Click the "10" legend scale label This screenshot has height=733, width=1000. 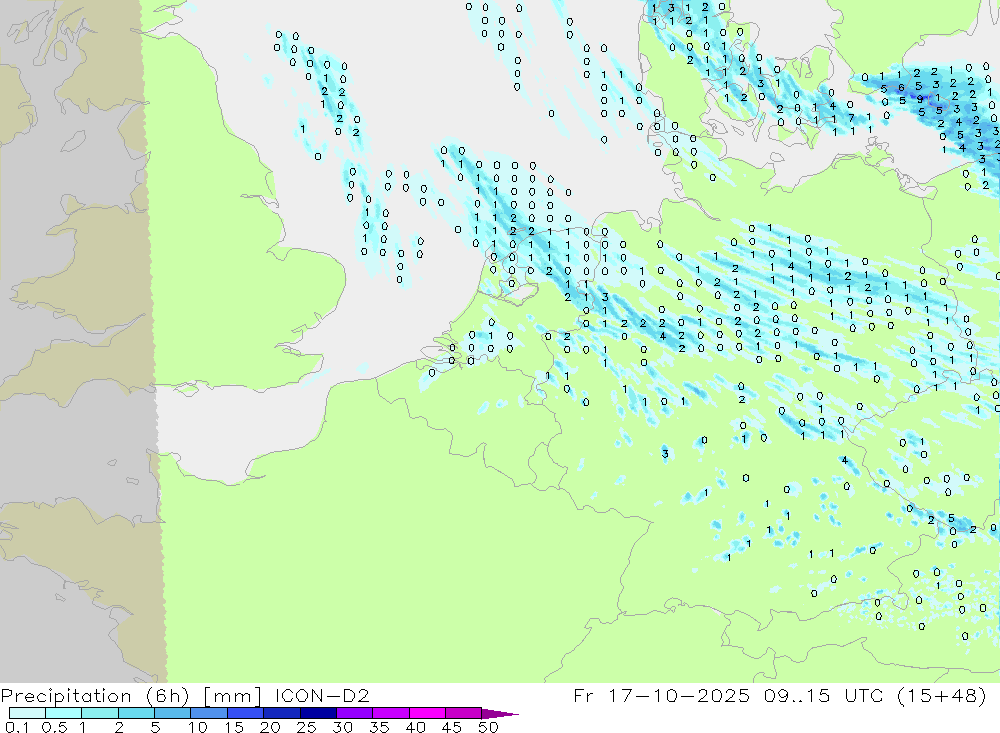click(x=198, y=727)
